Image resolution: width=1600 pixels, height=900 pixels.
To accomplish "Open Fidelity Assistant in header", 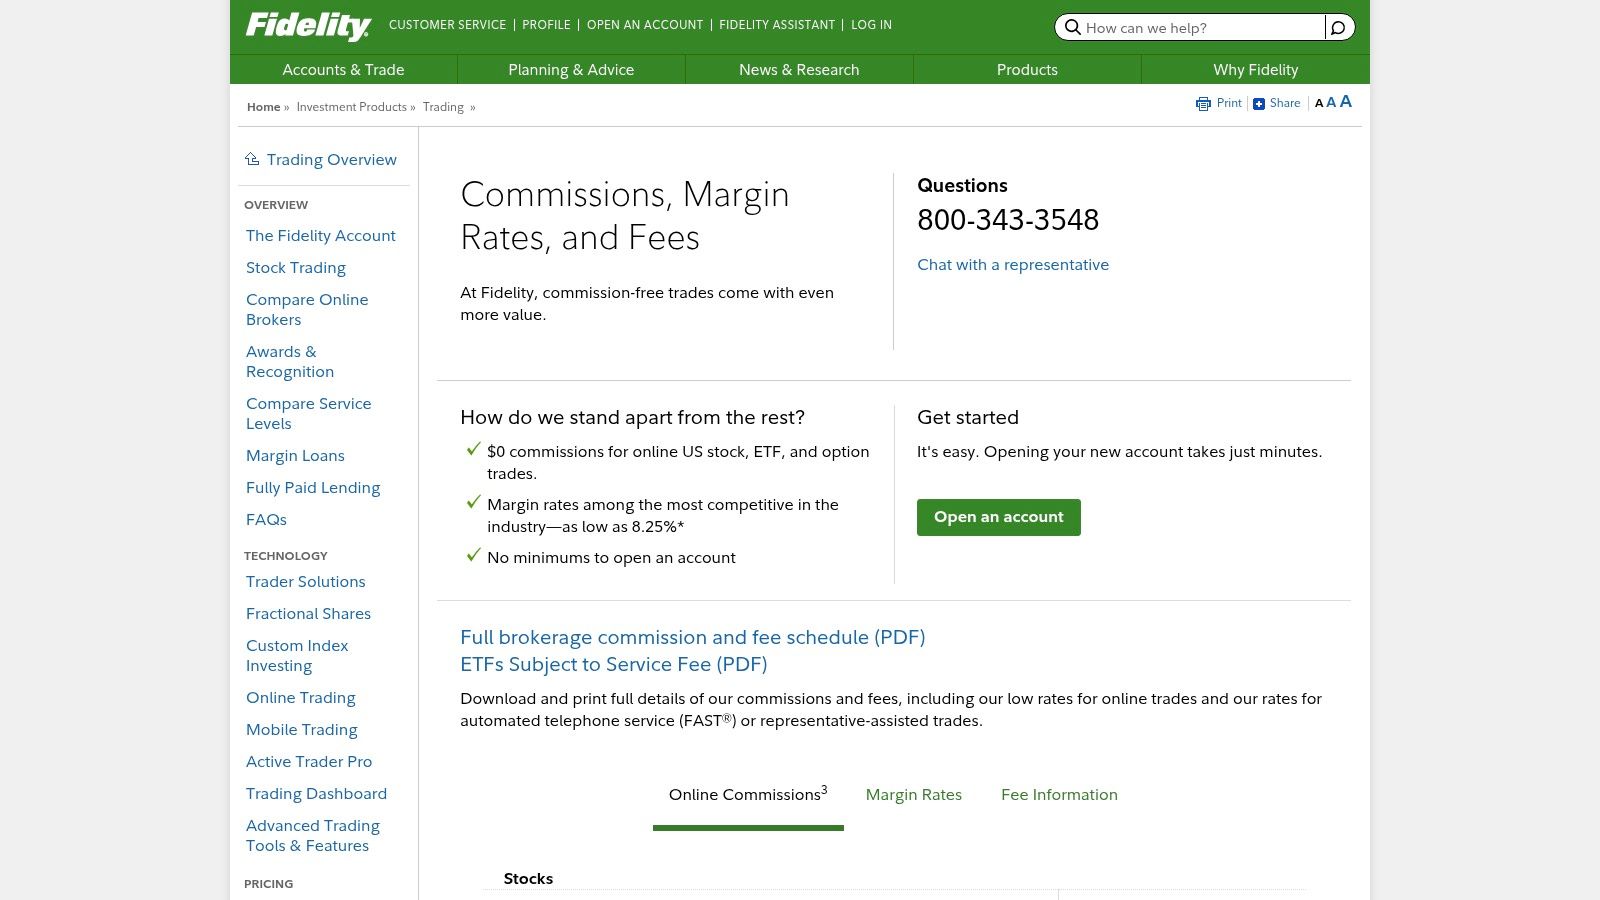I will 777,25.
